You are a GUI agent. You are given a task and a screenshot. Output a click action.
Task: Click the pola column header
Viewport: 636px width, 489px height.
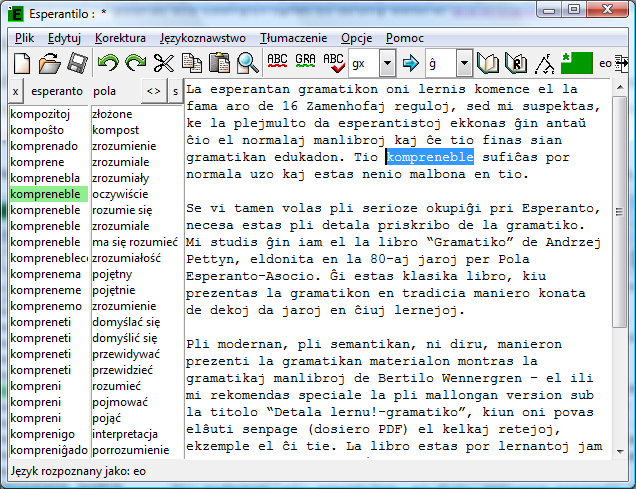click(104, 91)
